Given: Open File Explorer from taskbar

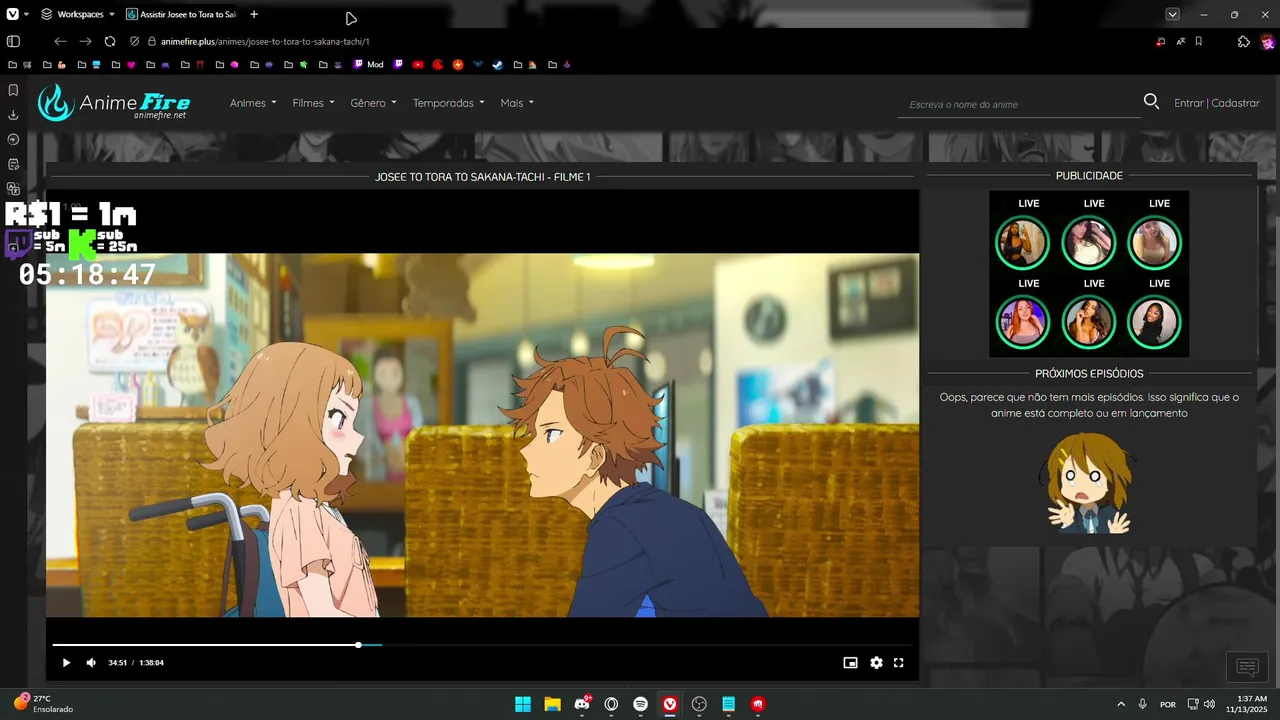Looking at the screenshot, I should click(552, 704).
